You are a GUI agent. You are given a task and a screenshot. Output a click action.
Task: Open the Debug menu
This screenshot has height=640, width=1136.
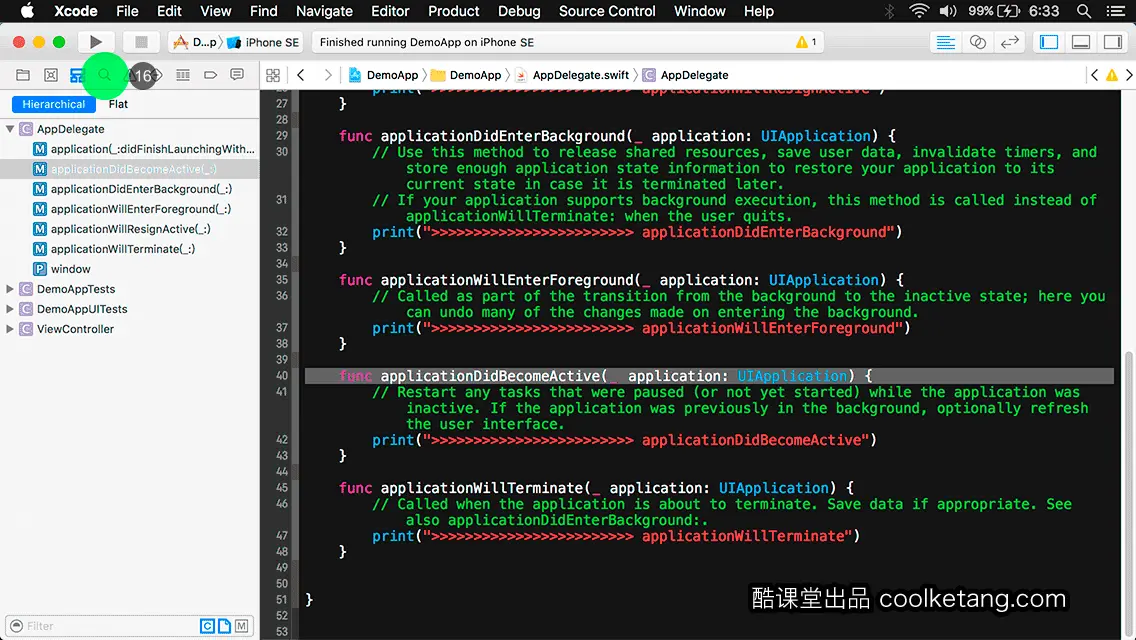coord(519,11)
